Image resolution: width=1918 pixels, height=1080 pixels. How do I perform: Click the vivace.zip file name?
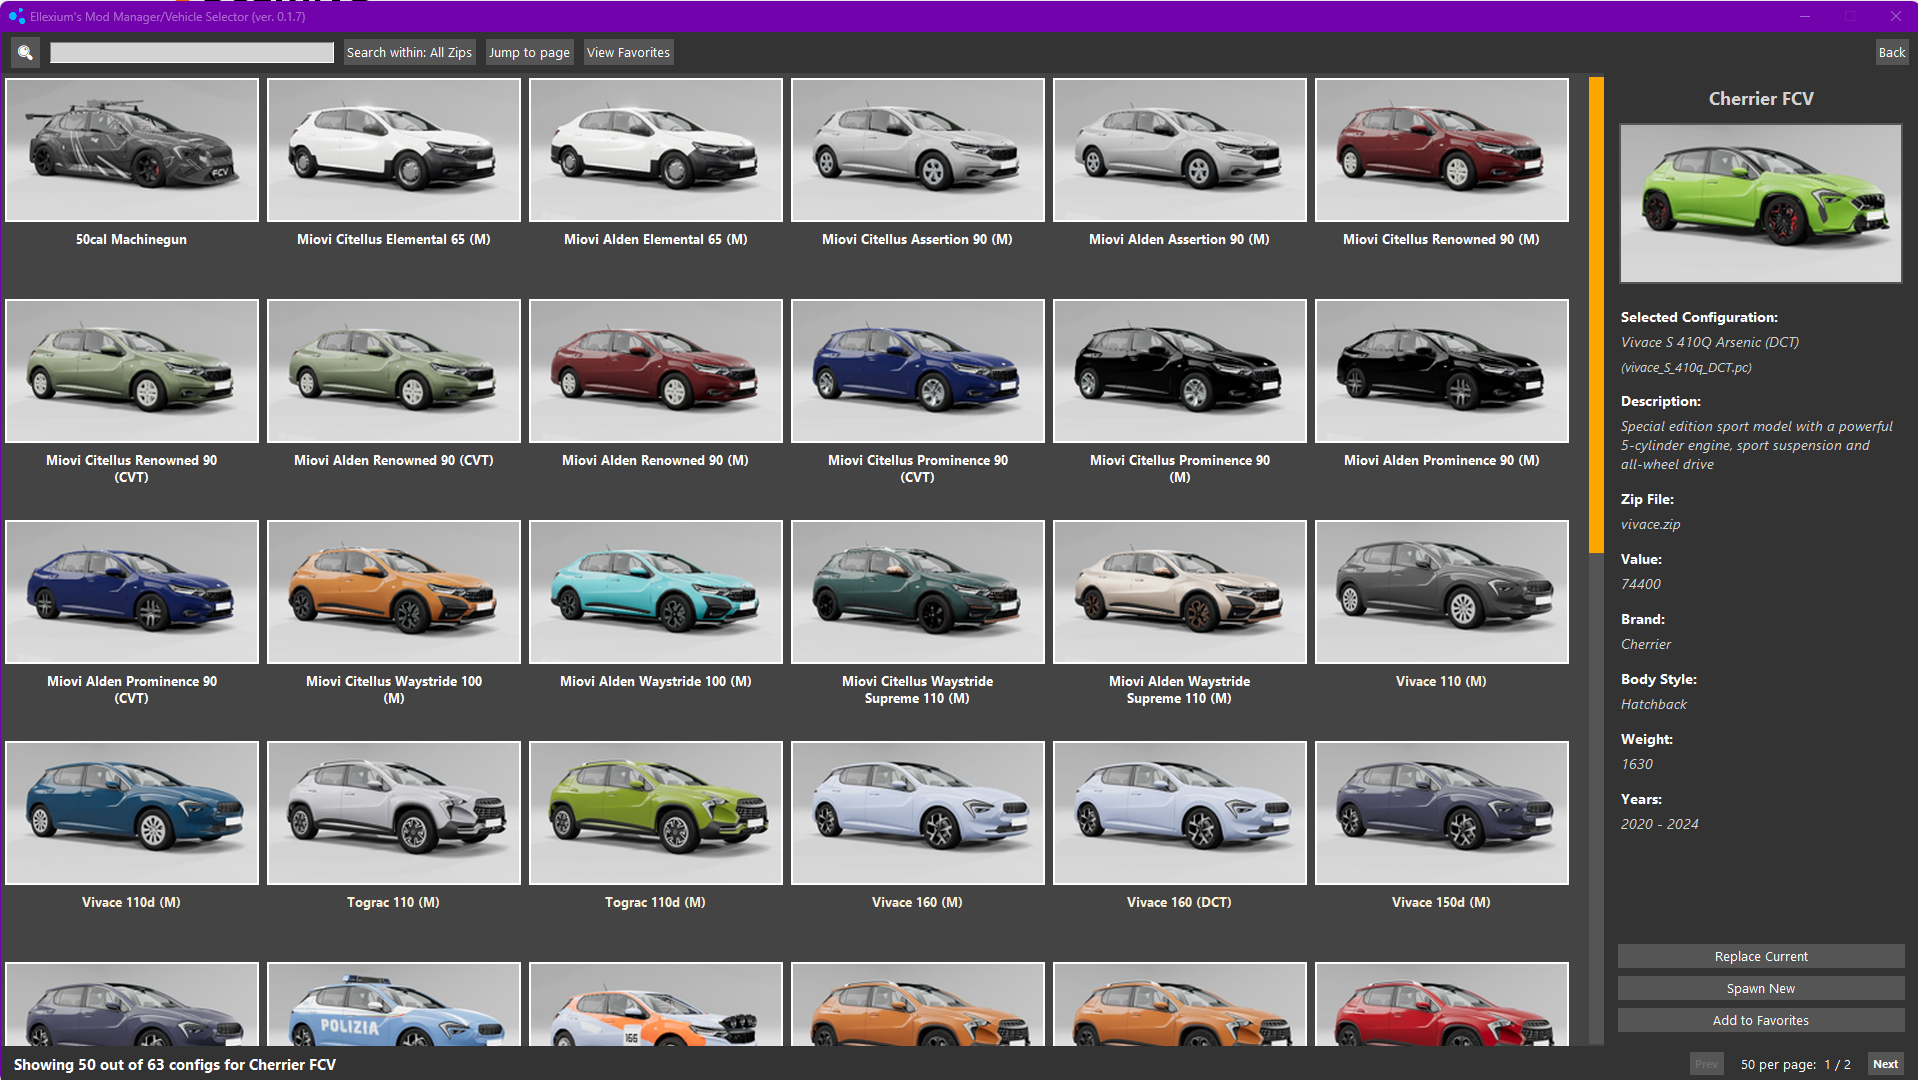click(1650, 524)
